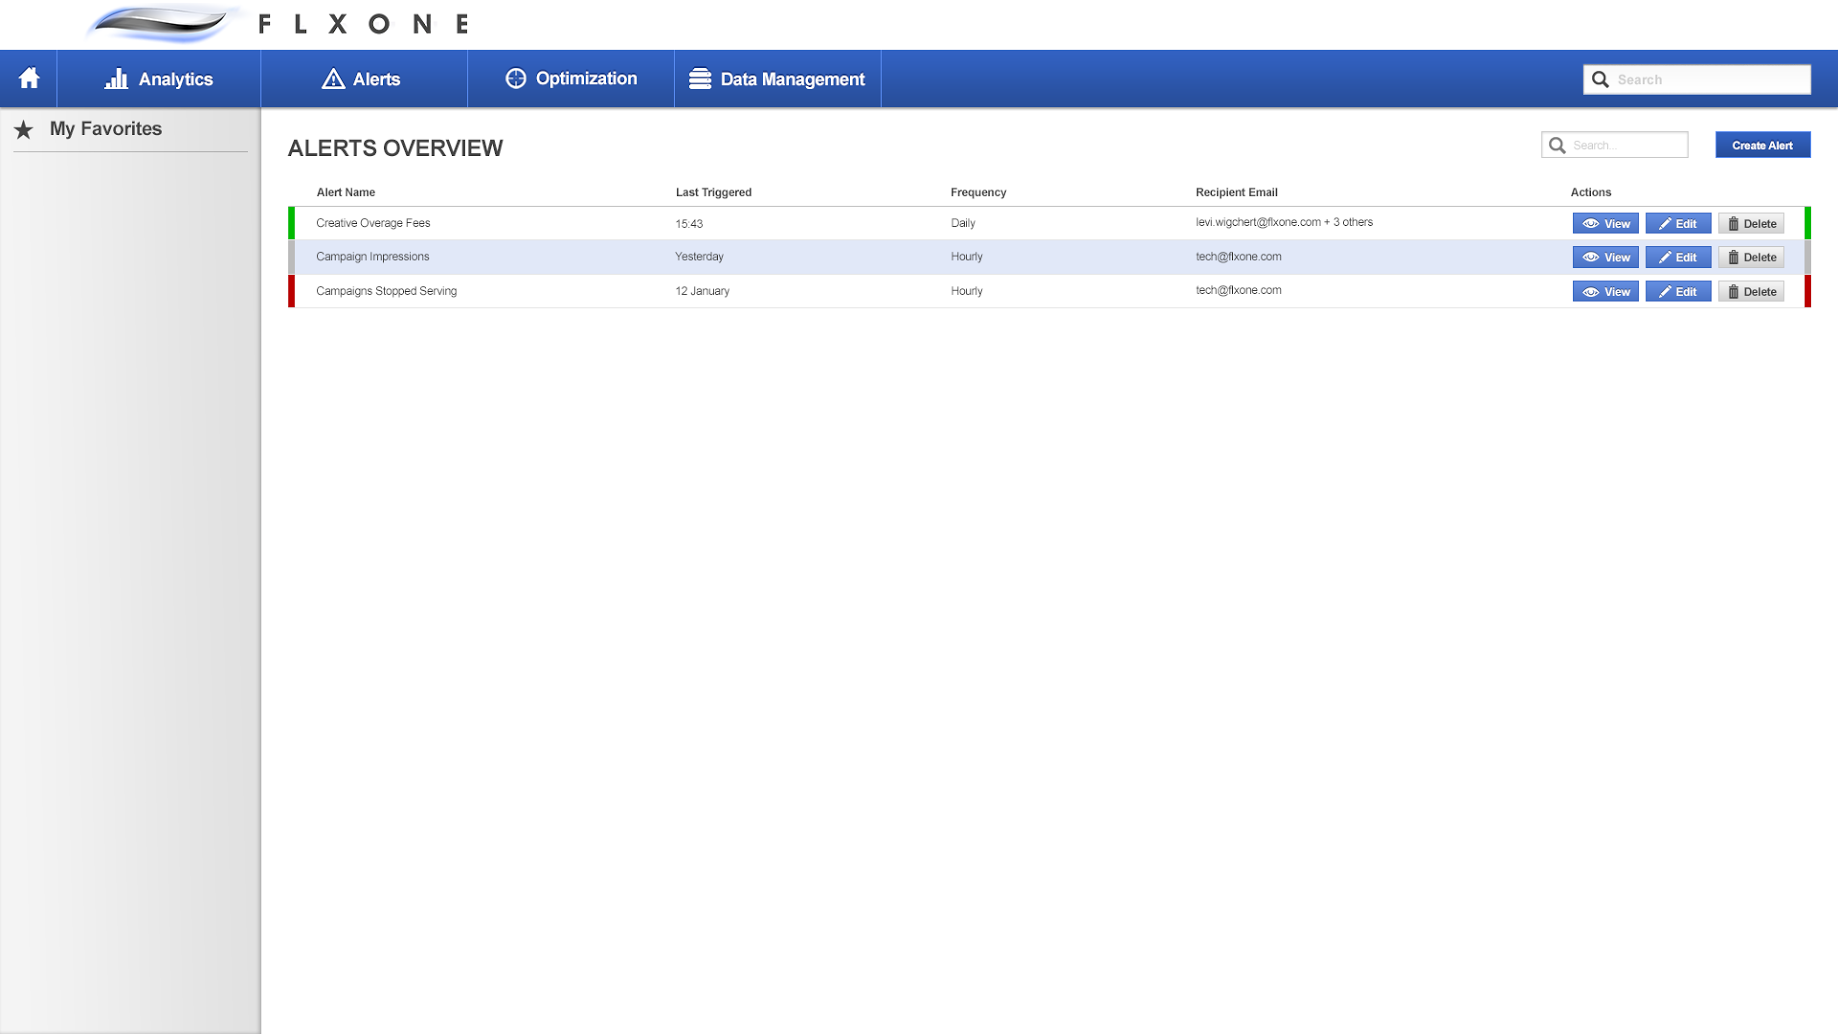Click magnifier icon in top navigation search
The image size is (1838, 1034).
coord(1600,80)
